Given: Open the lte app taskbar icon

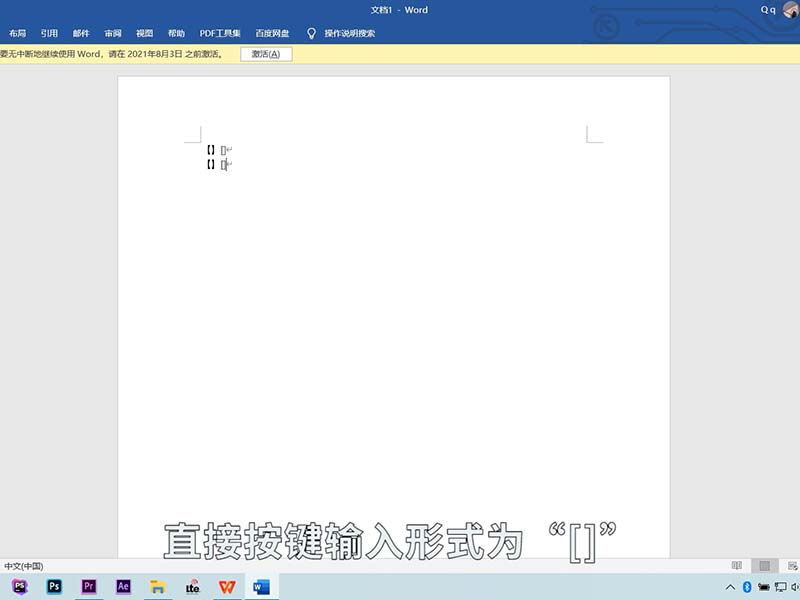Looking at the screenshot, I should [x=192, y=587].
